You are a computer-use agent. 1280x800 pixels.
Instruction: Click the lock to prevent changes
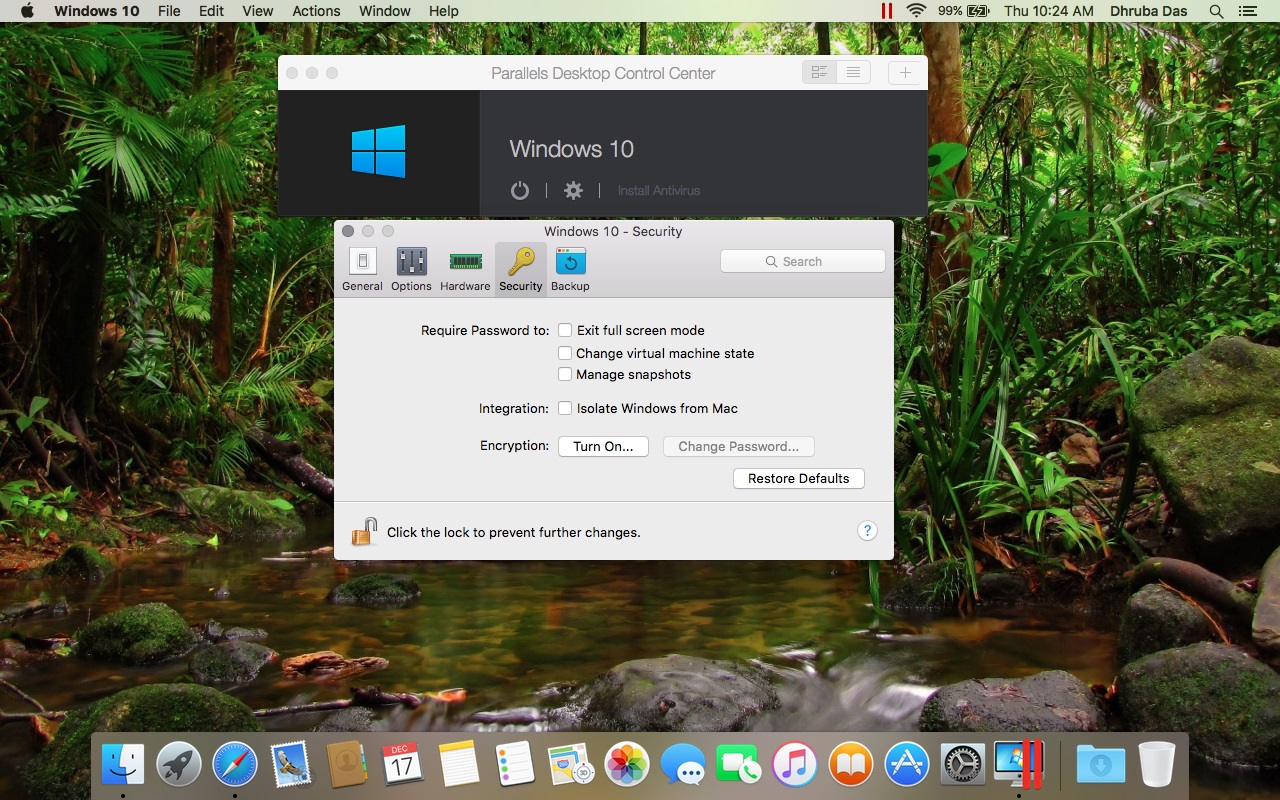[x=364, y=531]
